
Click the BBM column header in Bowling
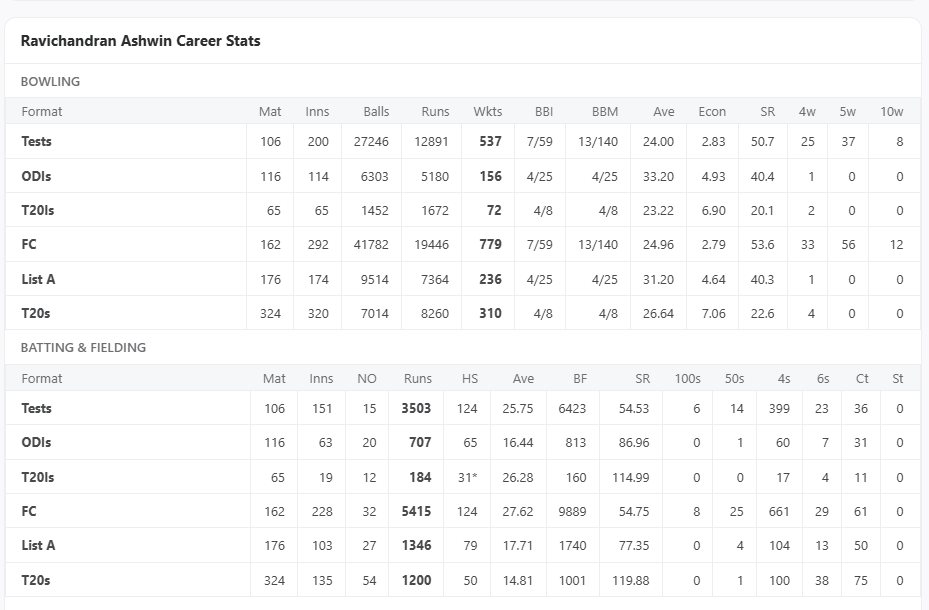pyautogui.click(x=605, y=111)
